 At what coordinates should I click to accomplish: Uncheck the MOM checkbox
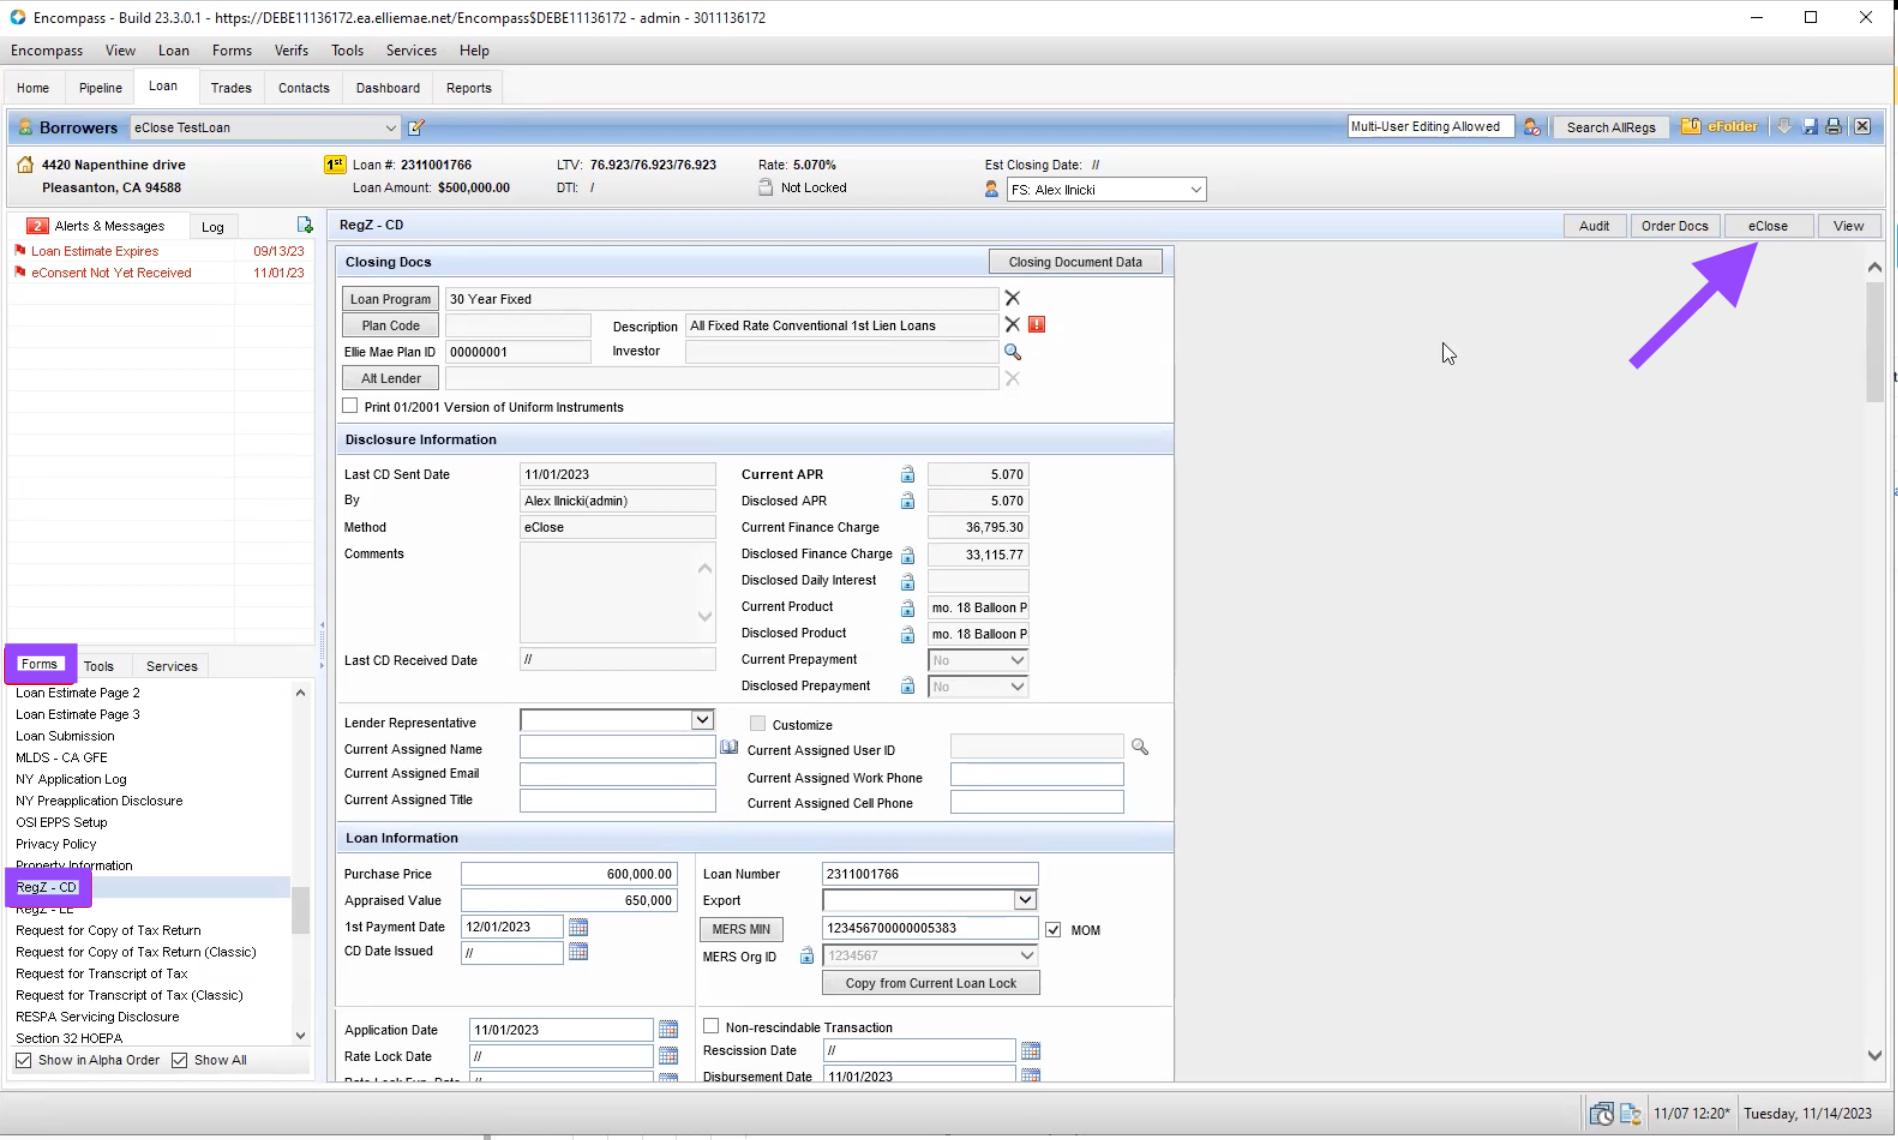1055,929
